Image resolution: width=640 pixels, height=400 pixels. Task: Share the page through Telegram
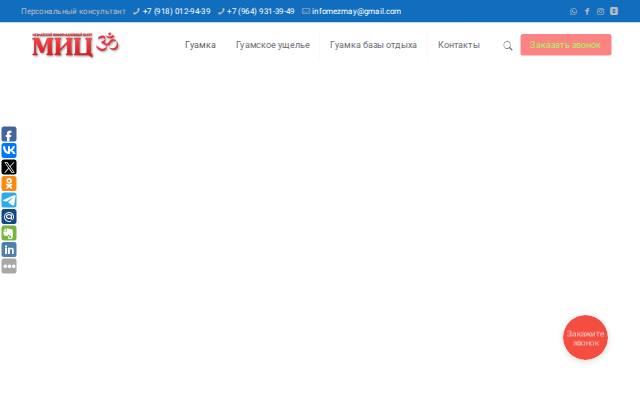(x=9, y=200)
